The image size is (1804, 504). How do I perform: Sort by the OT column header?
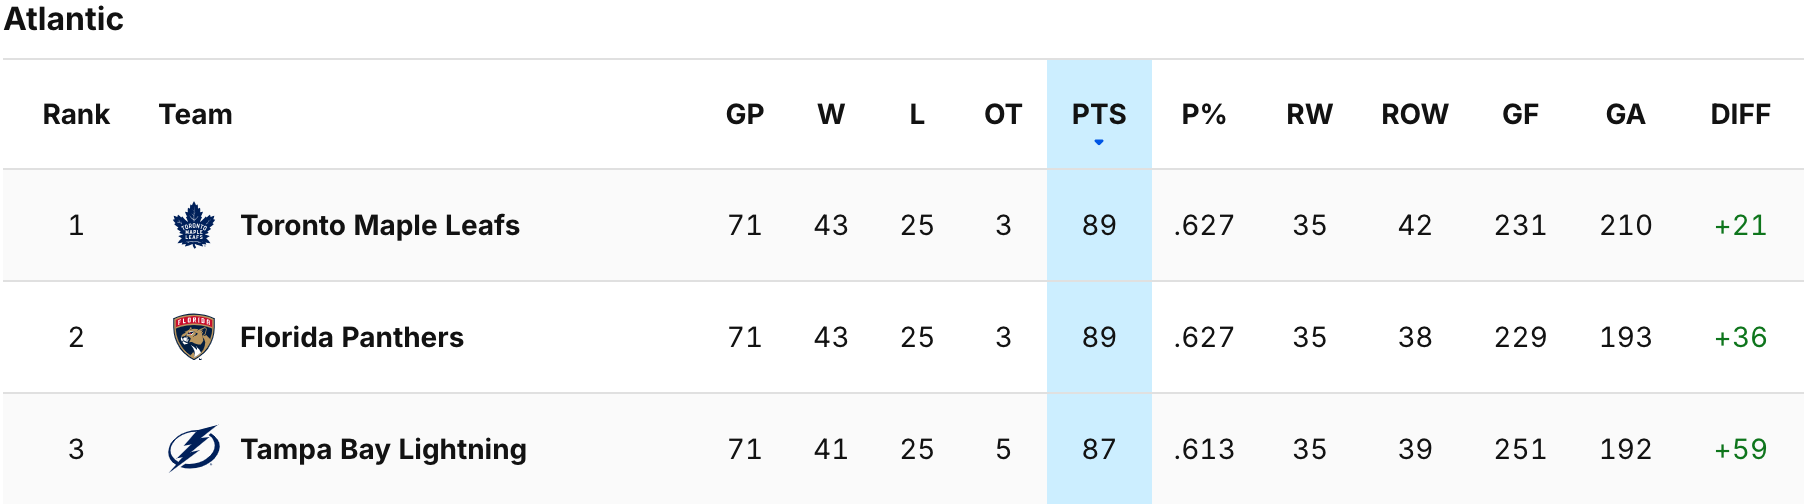coord(1003,114)
